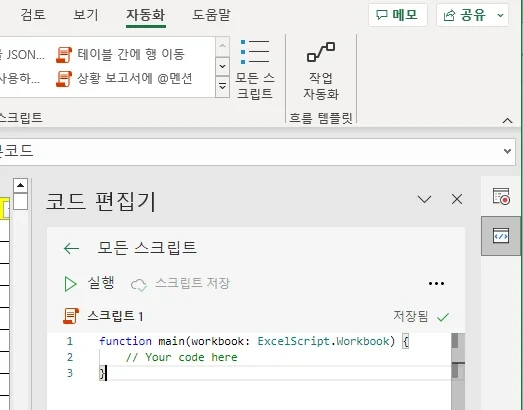Click the formula bar input field
The height and width of the screenshot is (410, 523).
tap(250, 151)
